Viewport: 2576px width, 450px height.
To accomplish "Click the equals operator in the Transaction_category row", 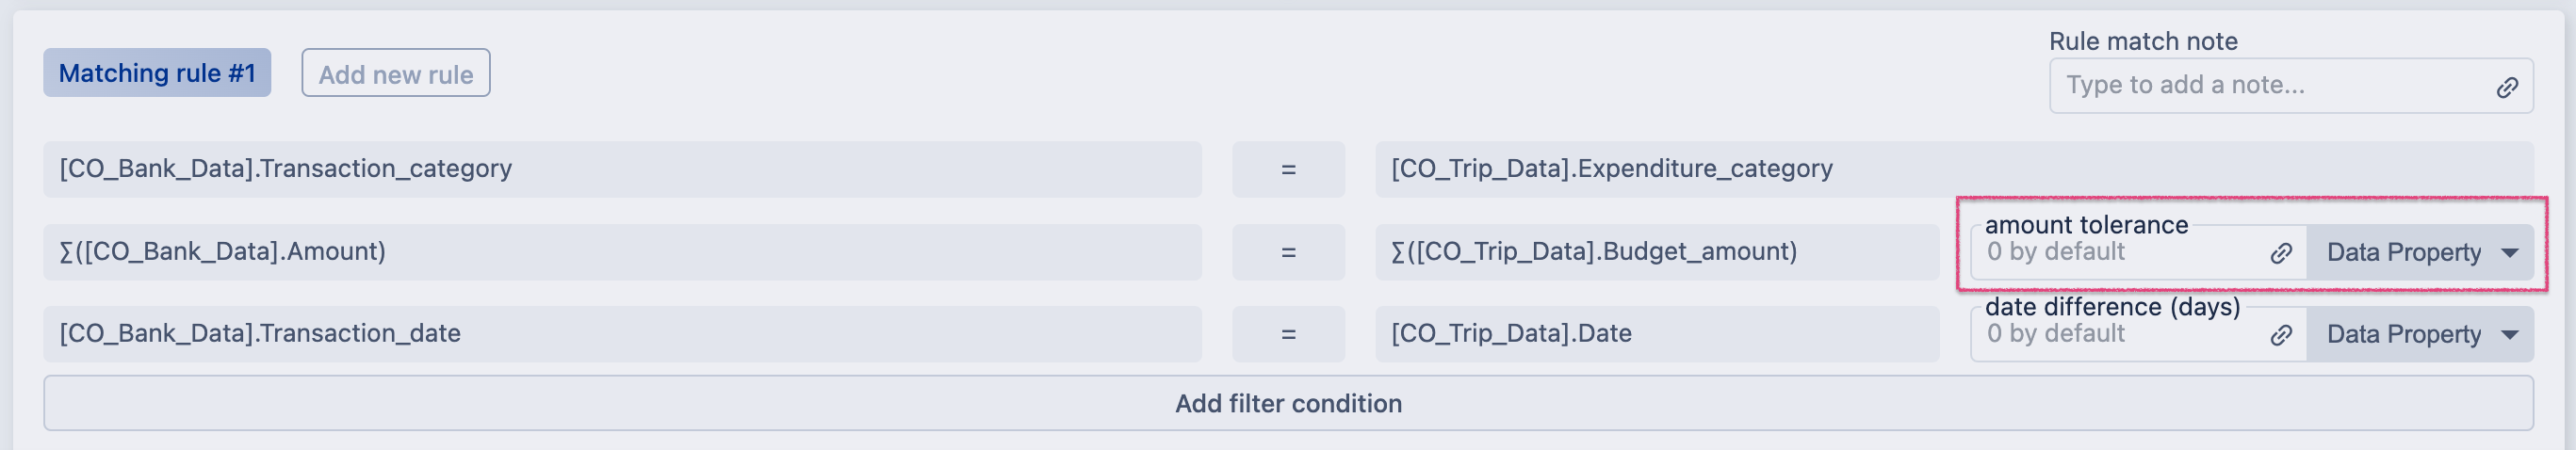I will 1288,169.
